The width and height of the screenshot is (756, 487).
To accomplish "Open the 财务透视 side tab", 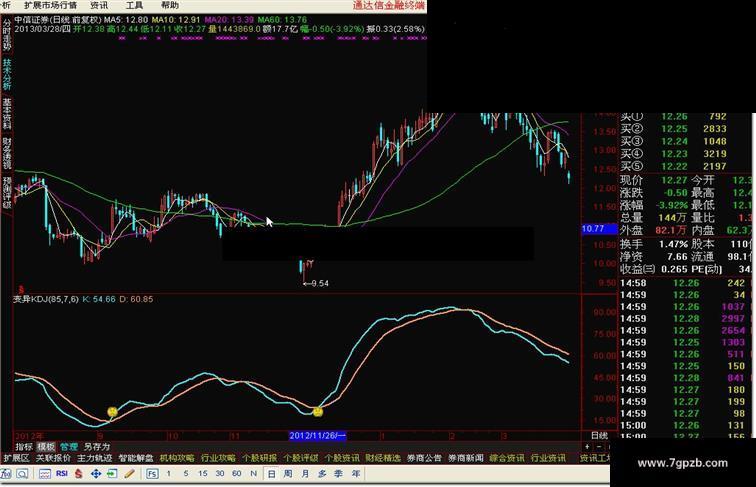I will tap(7, 153).
